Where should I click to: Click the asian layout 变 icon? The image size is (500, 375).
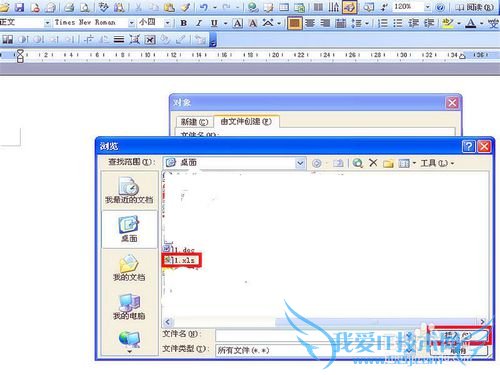coord(493,23)
